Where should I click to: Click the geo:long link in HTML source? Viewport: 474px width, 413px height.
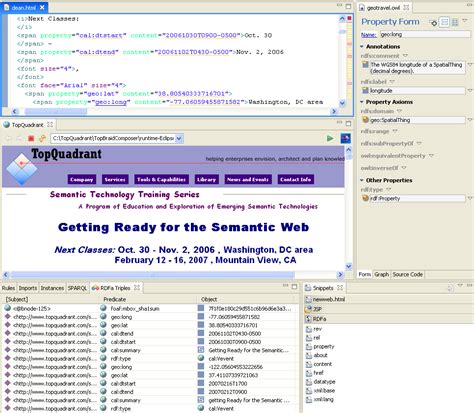point(111,102)
